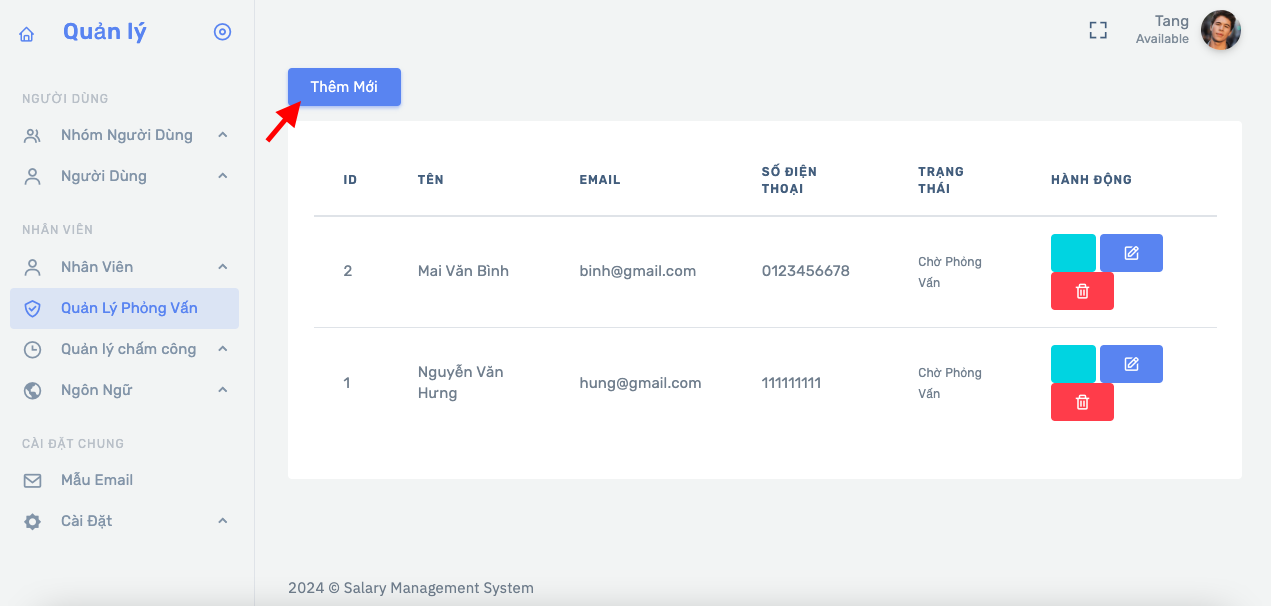This screenshot has width=1271, height=606.
Task: Delete the Mai Văn Bình record
Action: click(1082, 291)
